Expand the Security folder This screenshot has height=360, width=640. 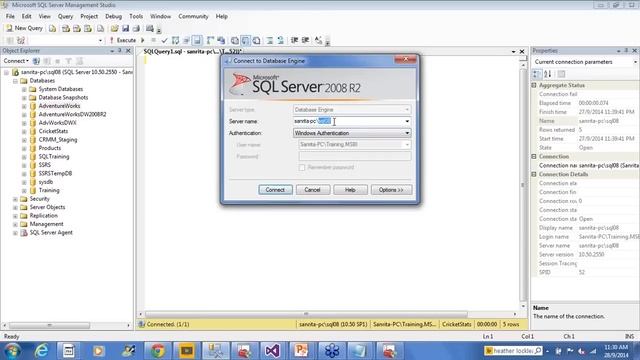(15, 199)
